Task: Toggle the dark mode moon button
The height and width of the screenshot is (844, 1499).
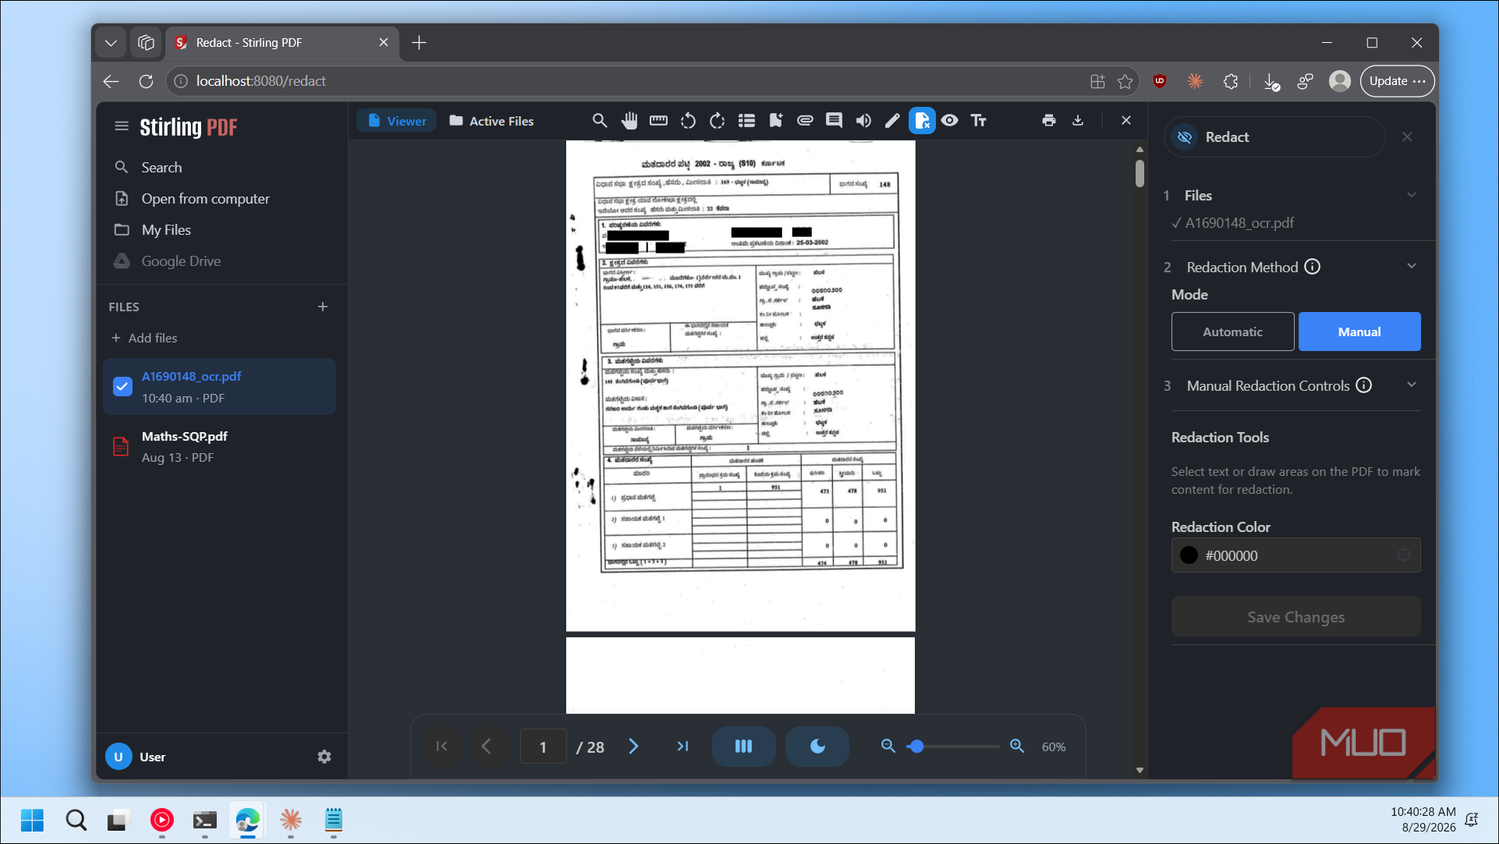Action: tap(817, 746)
